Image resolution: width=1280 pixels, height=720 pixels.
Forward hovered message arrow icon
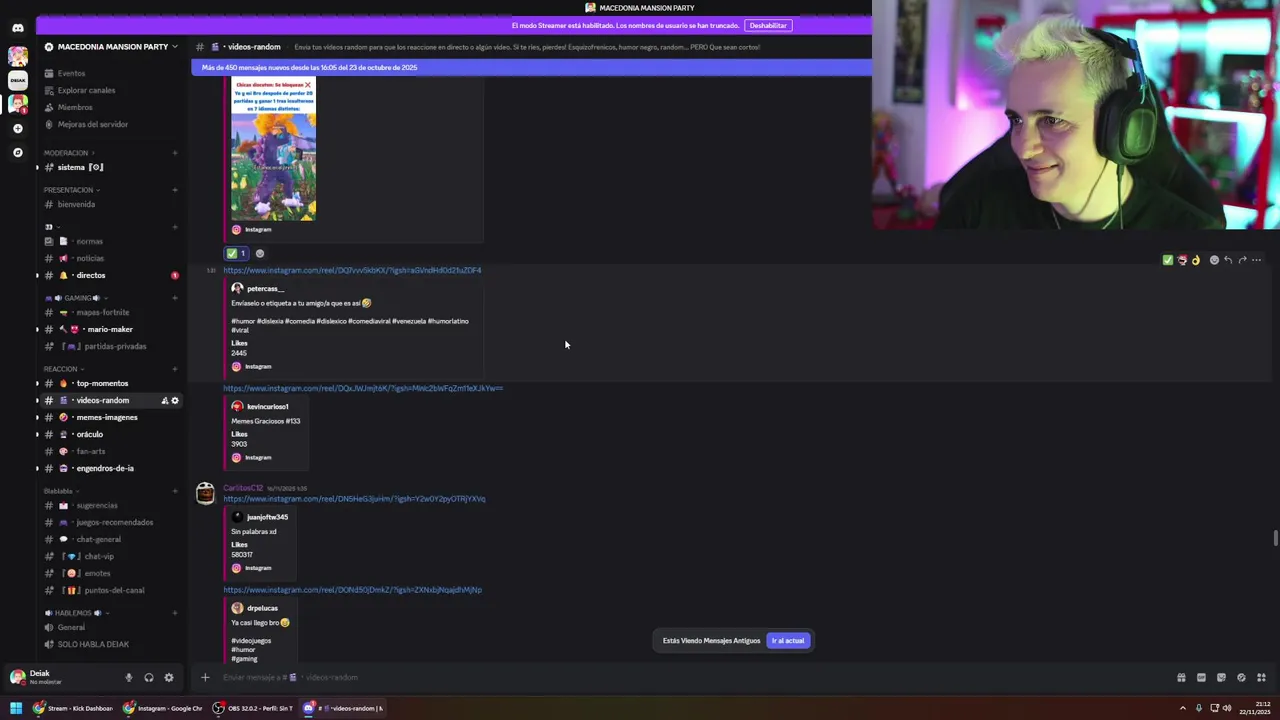coord(1242,260)
